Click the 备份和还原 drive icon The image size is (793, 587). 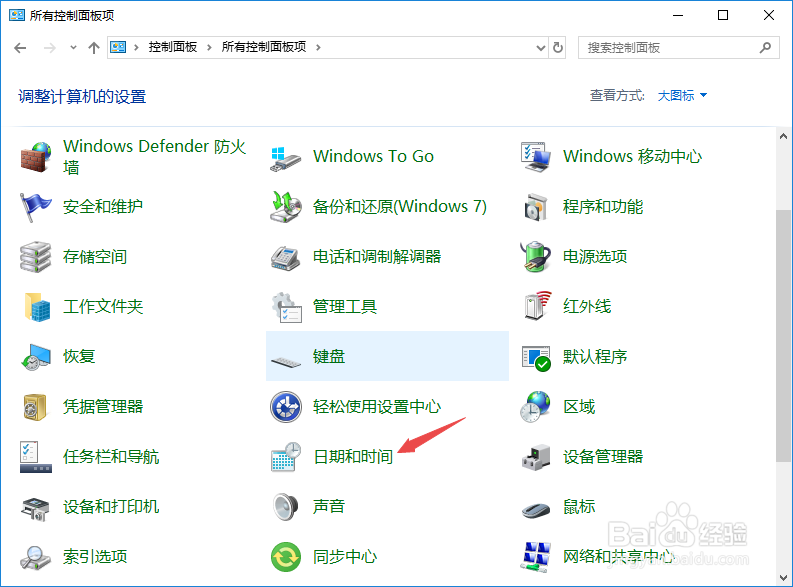[x=286, y=207]
